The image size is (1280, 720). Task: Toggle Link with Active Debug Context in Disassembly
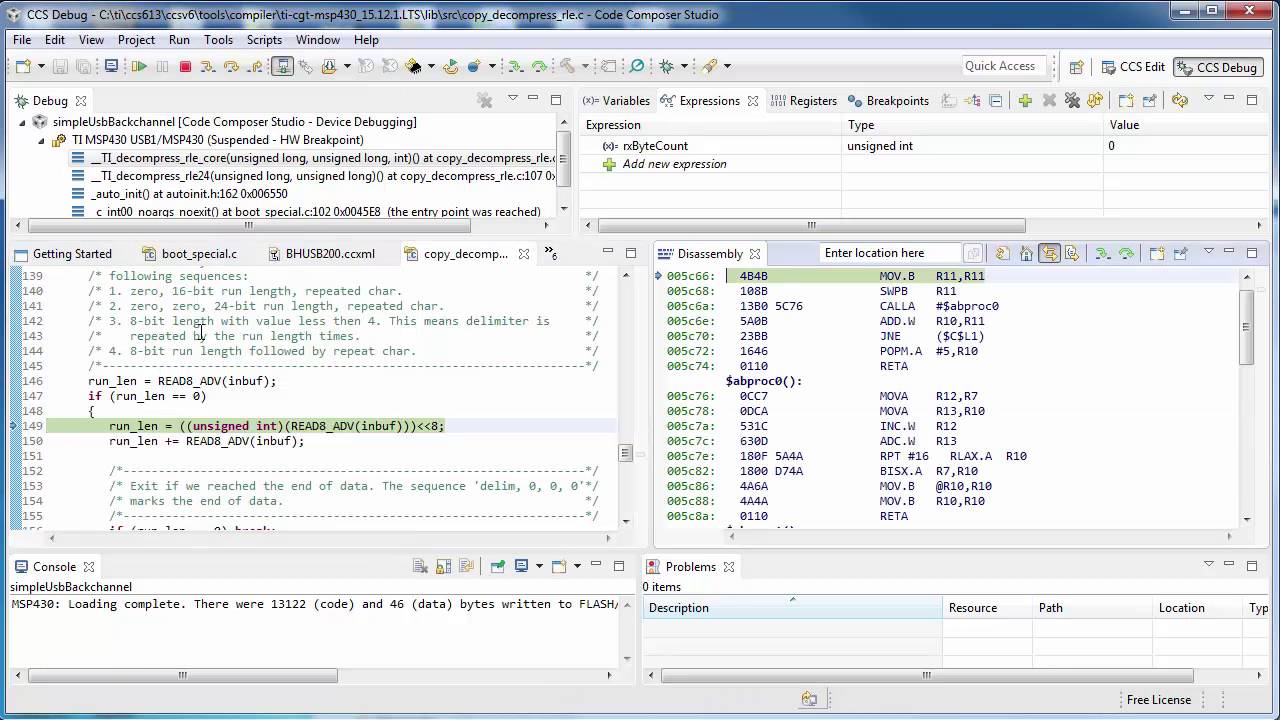coord(1049,254)
